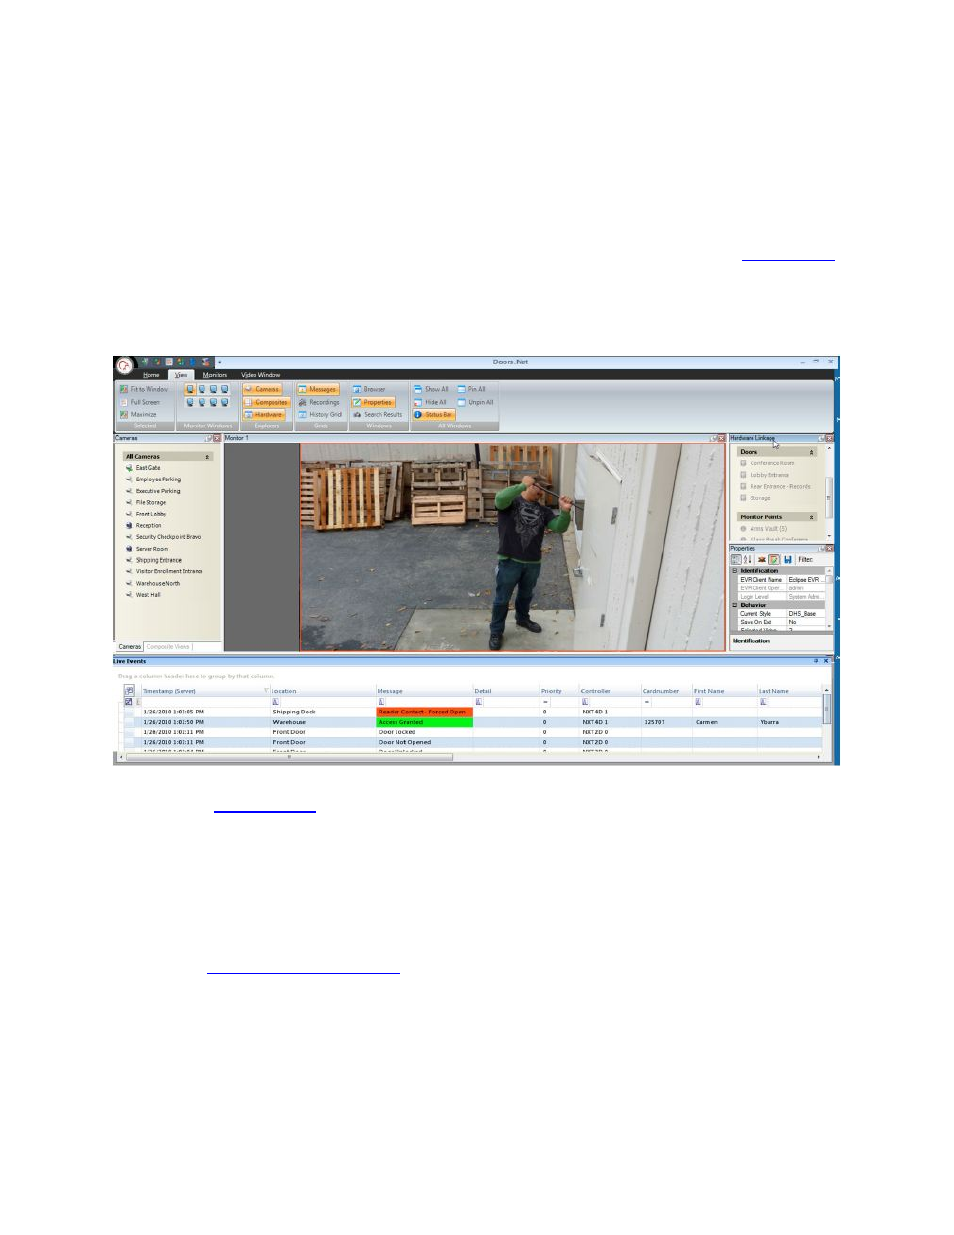The image size is (954, 1235).
Task: Click the Doors.Net round application button
Action: pyautogui.click(x=124, y=366)
